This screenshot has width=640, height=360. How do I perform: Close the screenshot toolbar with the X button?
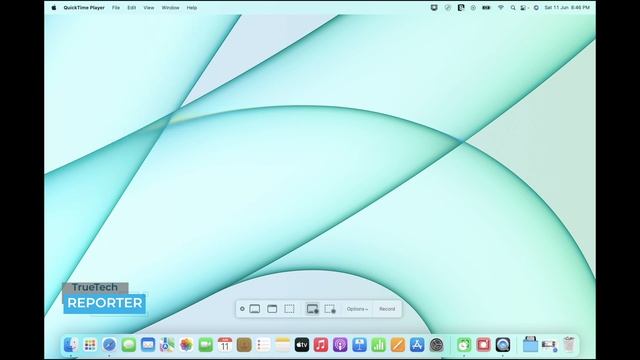point(242,309)
